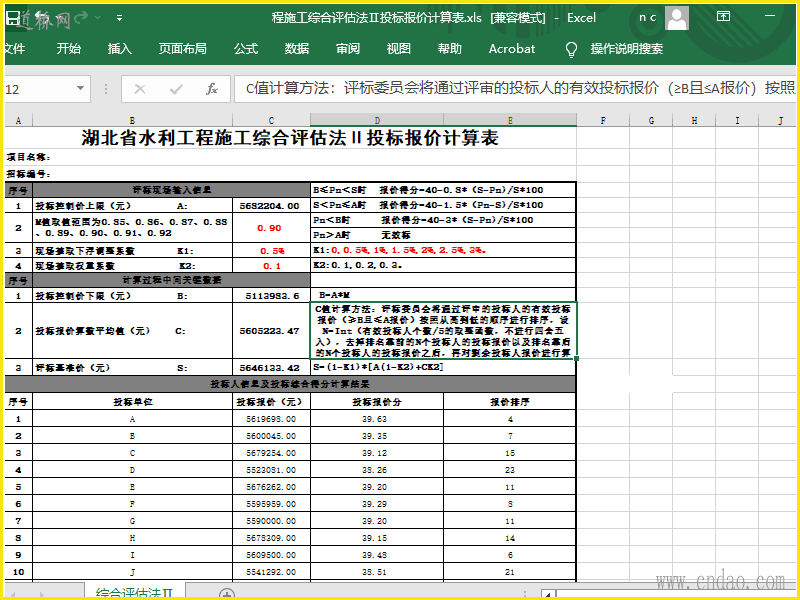Select the 投标单位 column heading cell
Screen dimensions: 800x600
133,402
